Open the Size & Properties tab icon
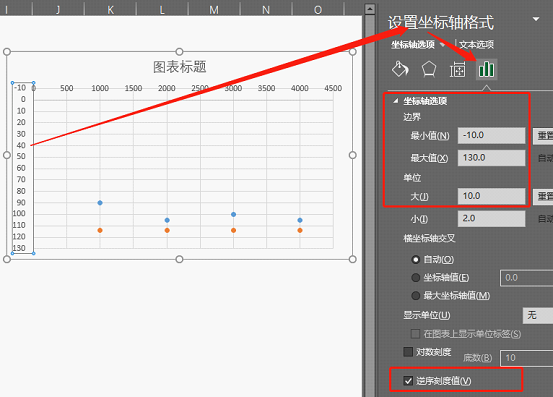 [x=457, y=69]
